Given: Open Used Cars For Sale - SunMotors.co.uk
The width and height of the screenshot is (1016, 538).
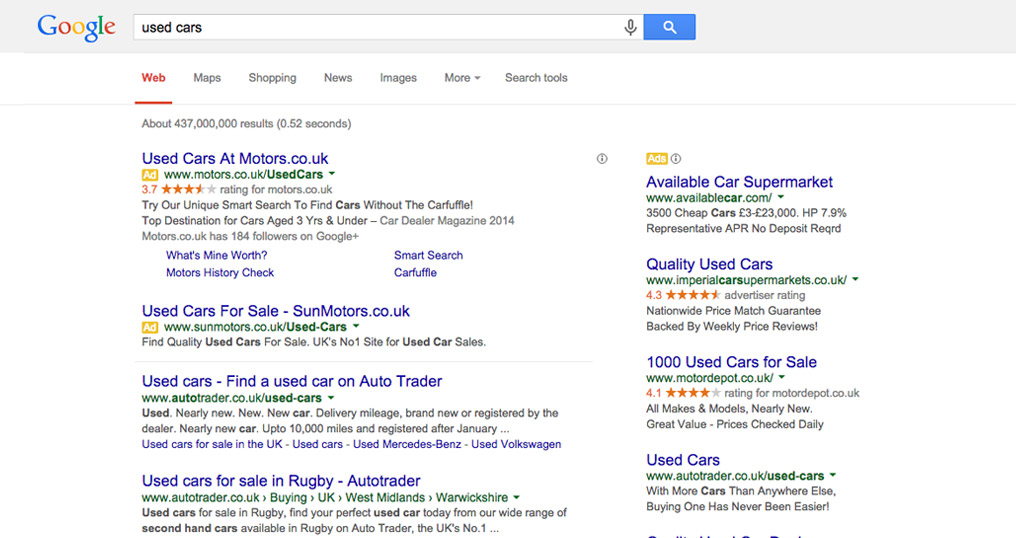Looking at the screenshot, I should tap(276, 311).
